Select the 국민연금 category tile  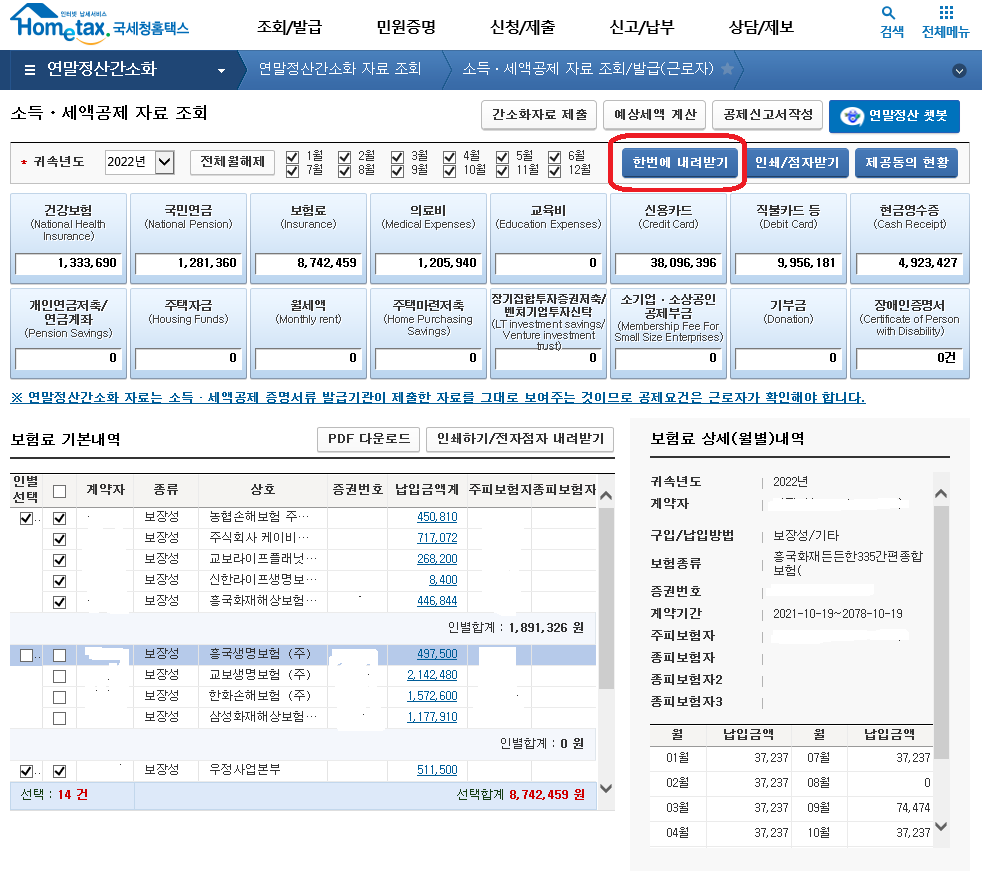click(189, 239)
